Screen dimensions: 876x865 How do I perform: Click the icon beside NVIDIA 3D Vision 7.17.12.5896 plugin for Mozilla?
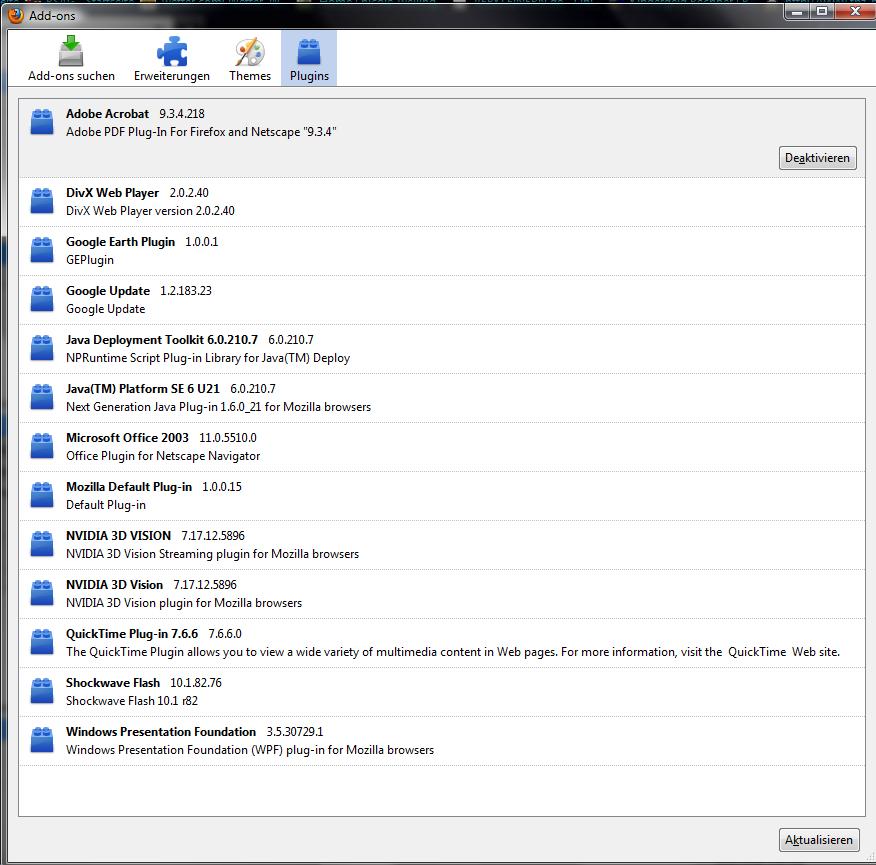[x=42, y=593]
